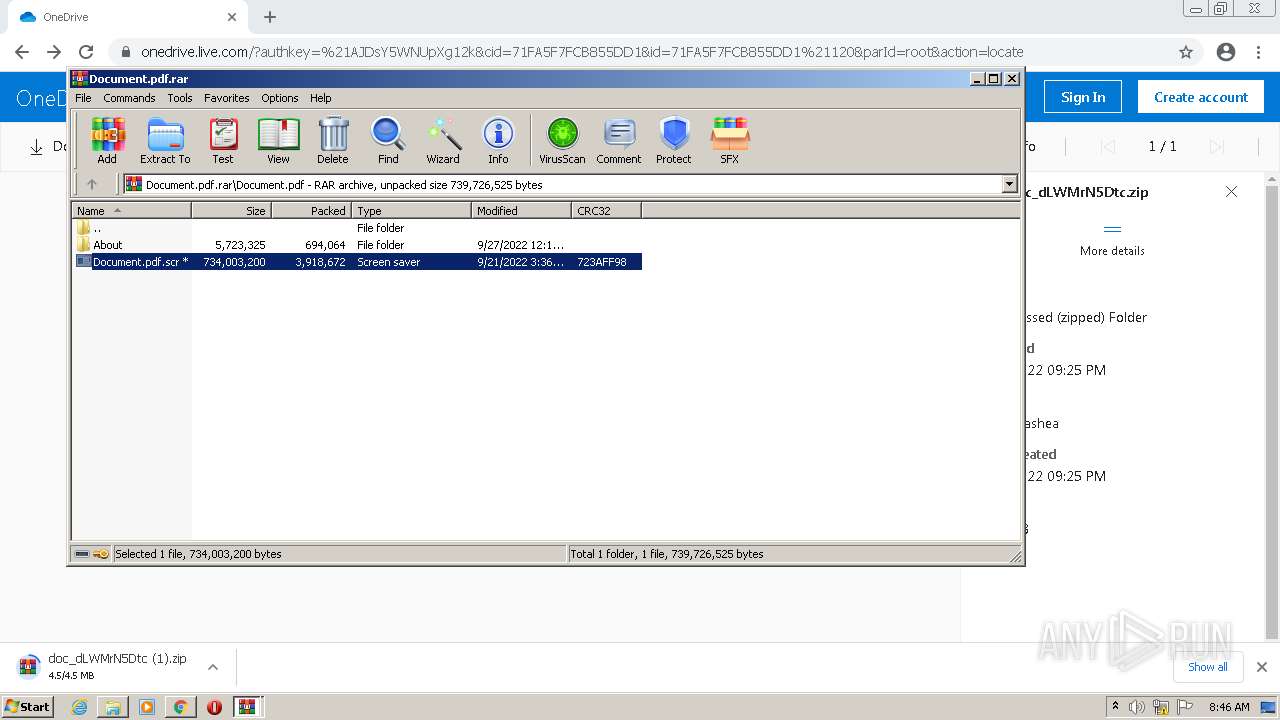Screen dimensions: 1280x720
Task: Open the Tools menu
Action: coord(180,98)
